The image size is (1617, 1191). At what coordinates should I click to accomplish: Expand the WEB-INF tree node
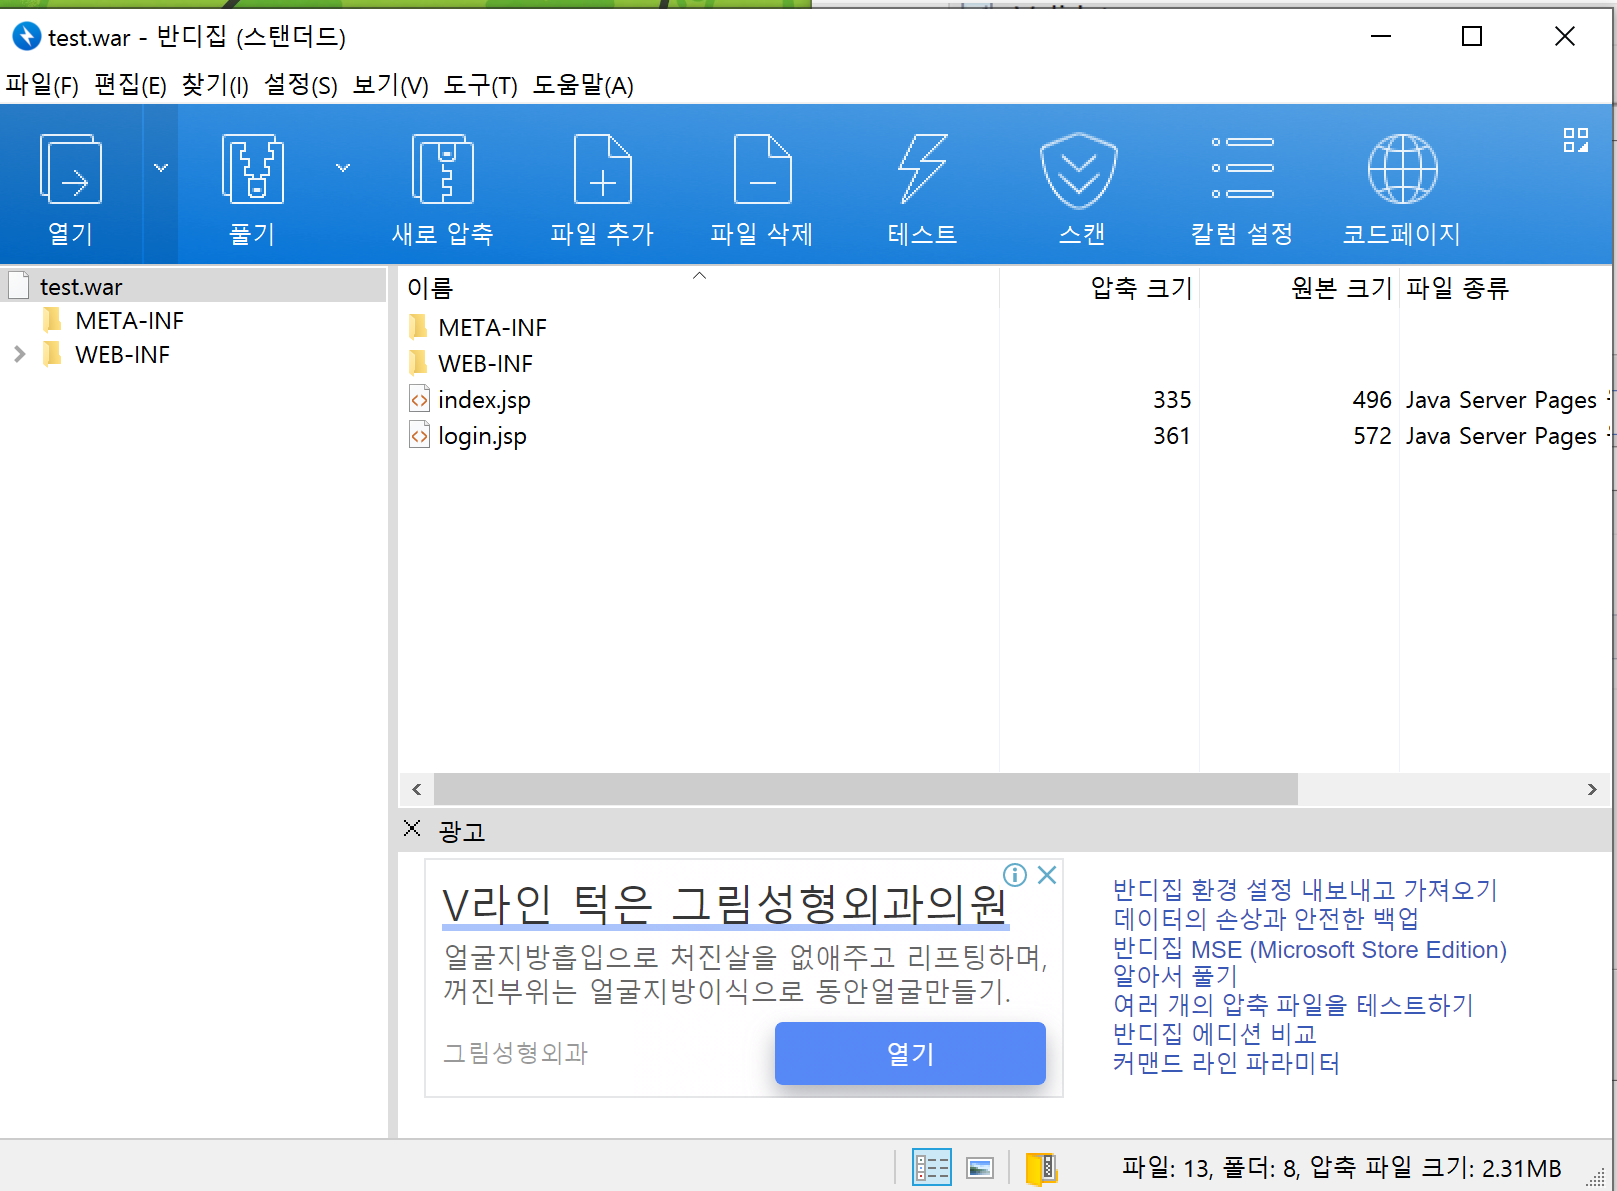pos(19,354)
